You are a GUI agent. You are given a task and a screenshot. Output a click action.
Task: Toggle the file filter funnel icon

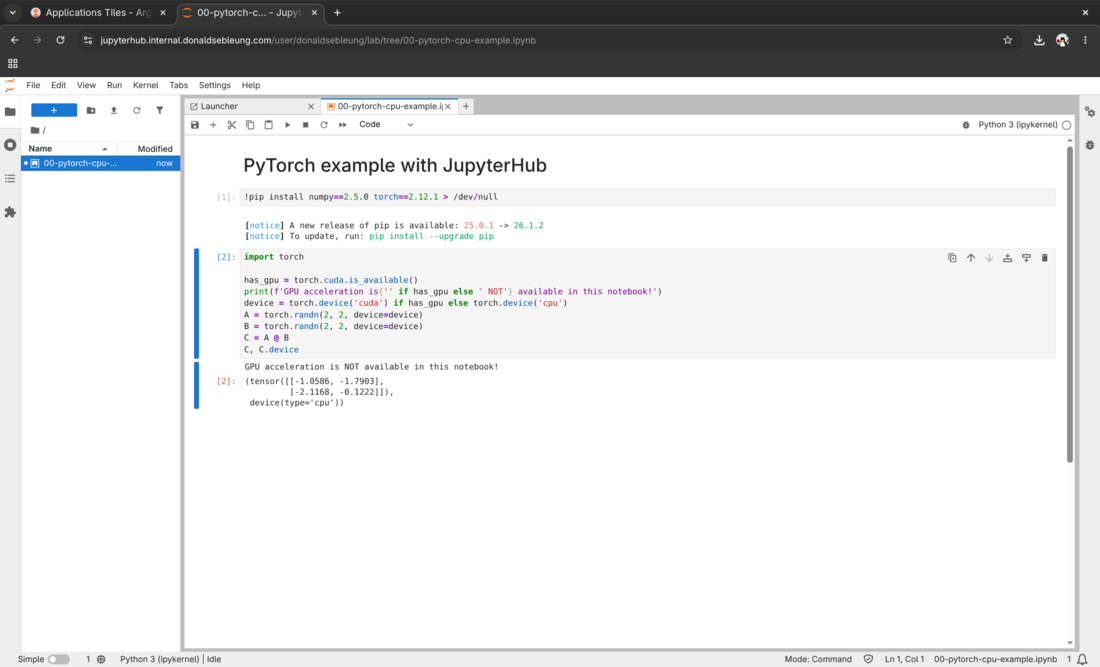coord(160,110)
